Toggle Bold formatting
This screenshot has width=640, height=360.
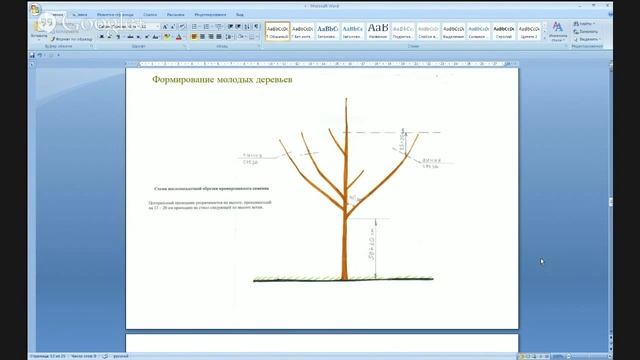[102, 37]
